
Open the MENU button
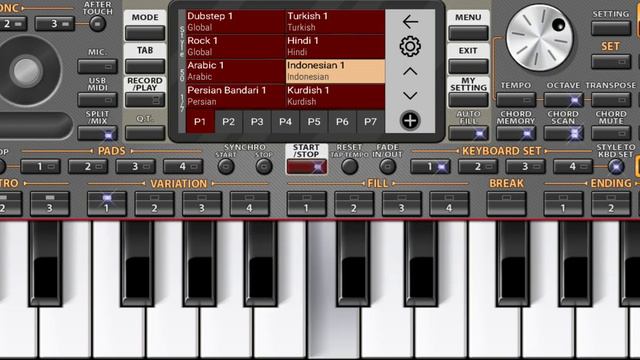click(x=468, y=33)
